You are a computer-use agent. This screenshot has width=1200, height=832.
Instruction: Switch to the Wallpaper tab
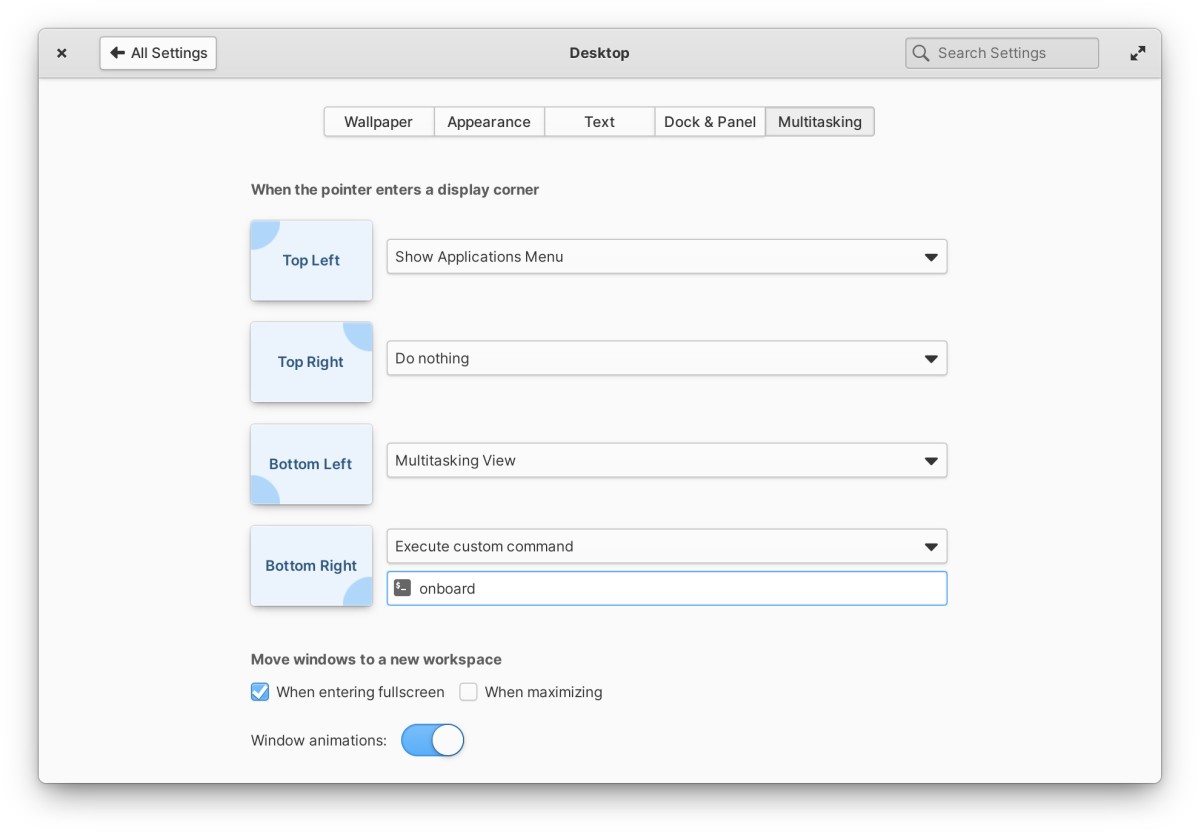(379, 121)
